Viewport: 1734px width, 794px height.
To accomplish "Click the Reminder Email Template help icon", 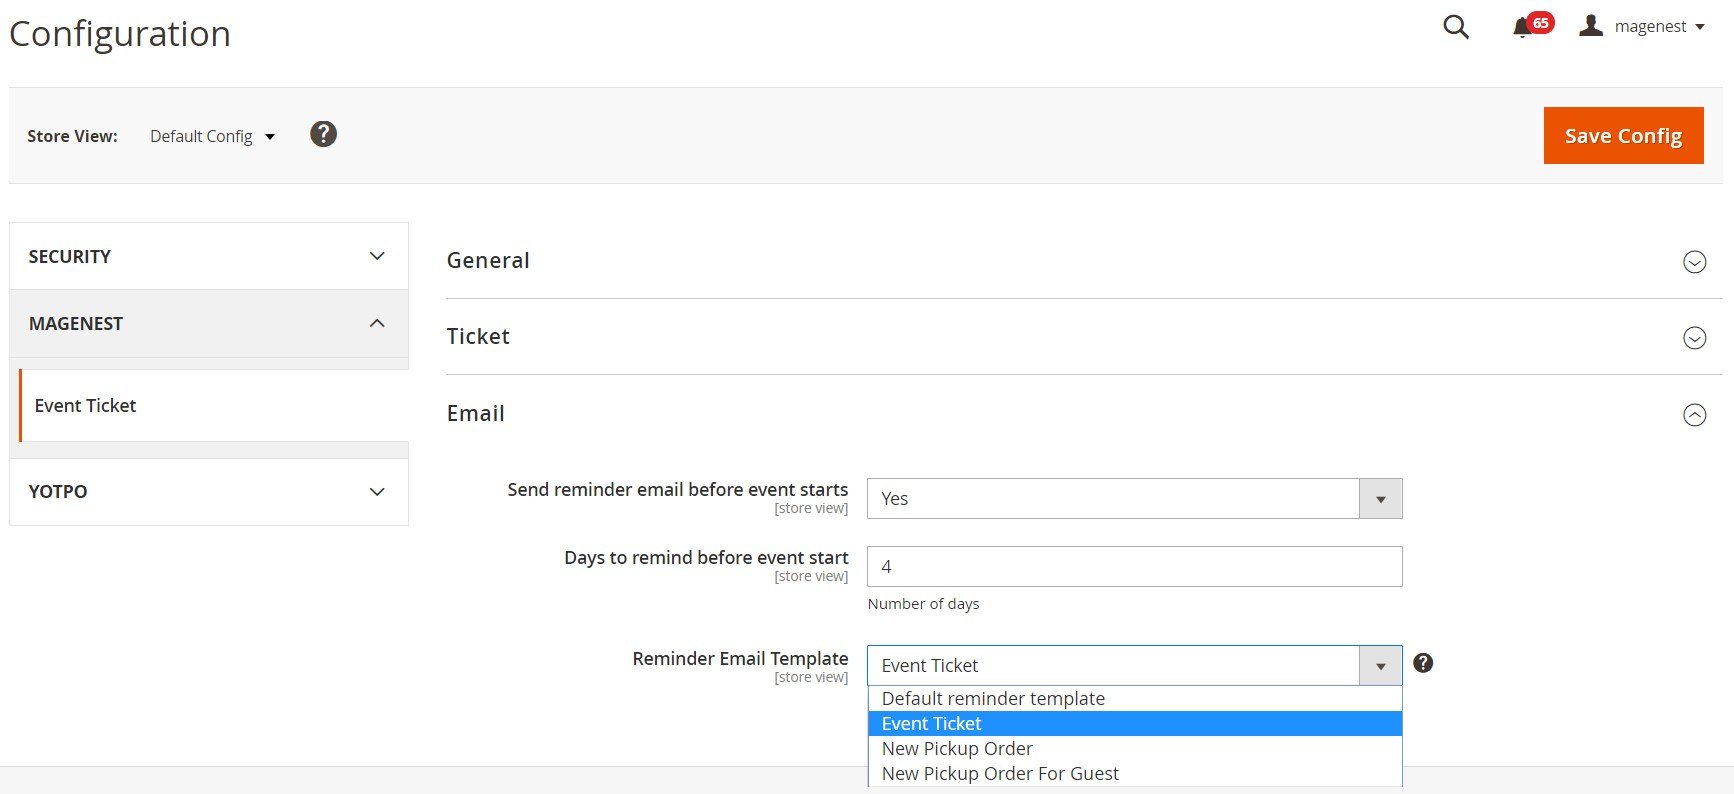I will 1423,663.
